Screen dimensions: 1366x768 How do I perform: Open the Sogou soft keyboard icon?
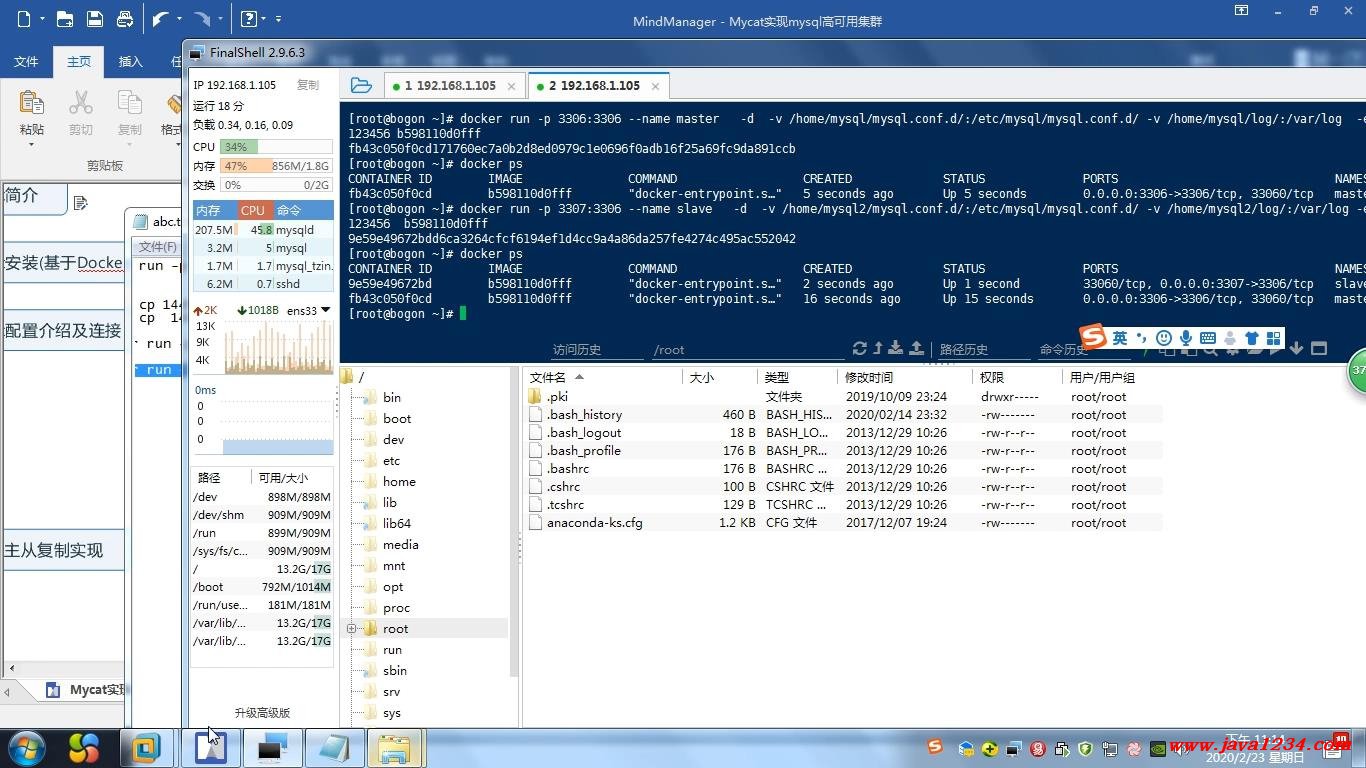(x=1208, y=338)
